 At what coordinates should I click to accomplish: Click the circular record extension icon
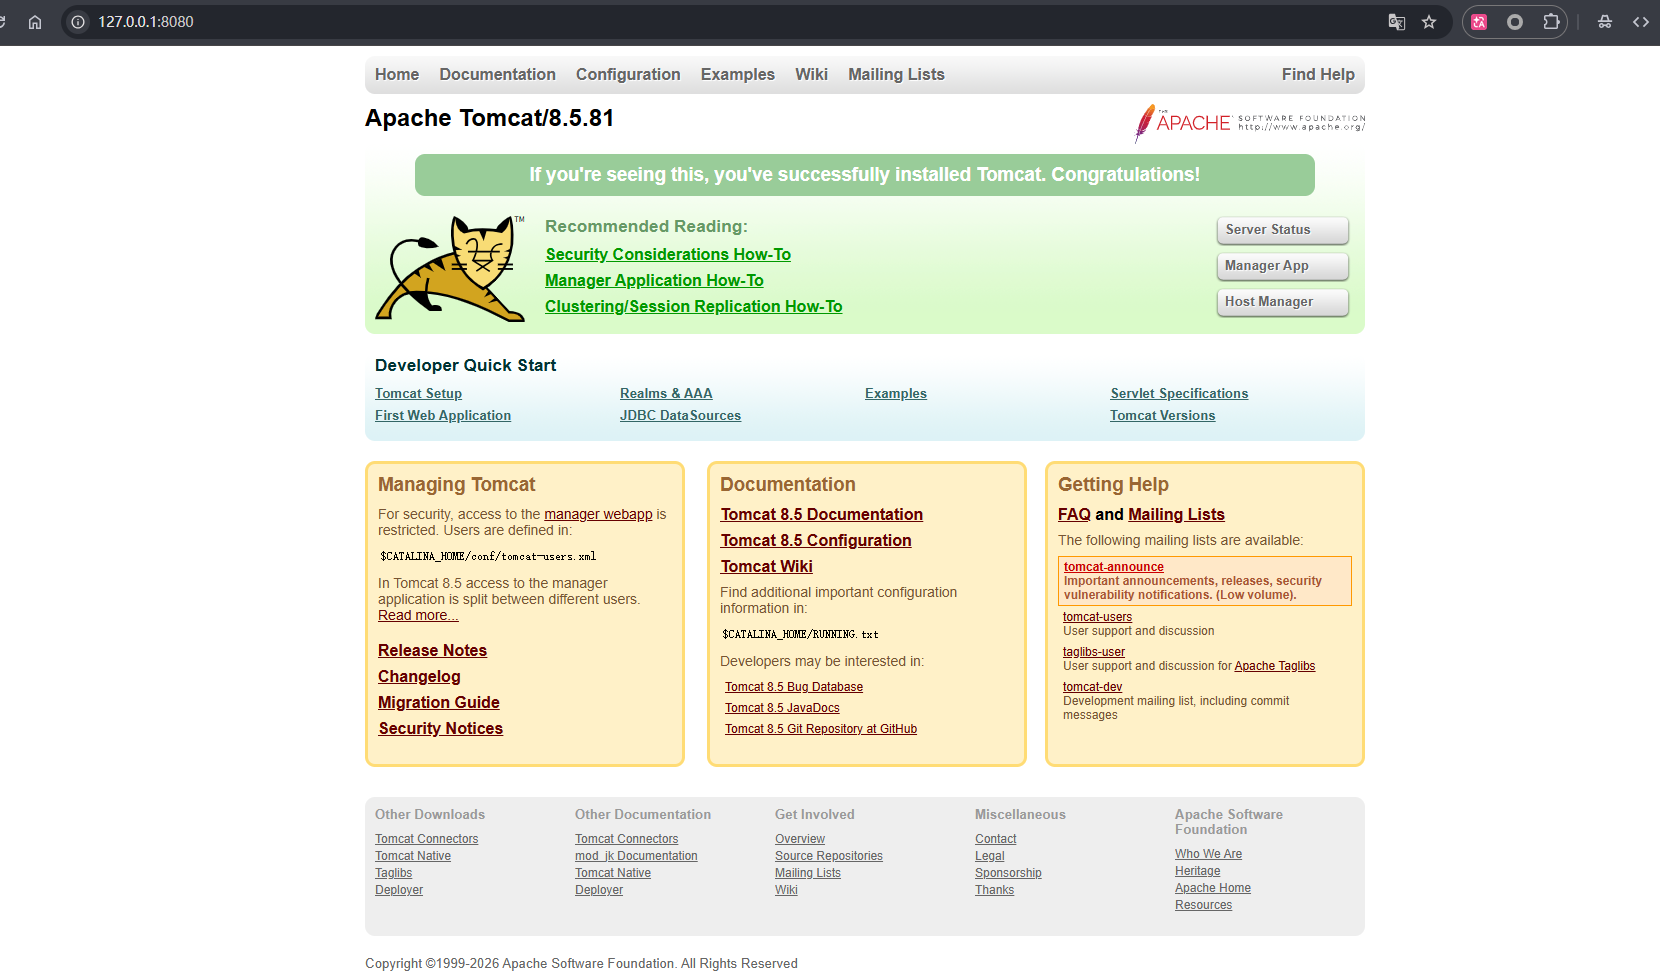click(x=1515, y=22)
